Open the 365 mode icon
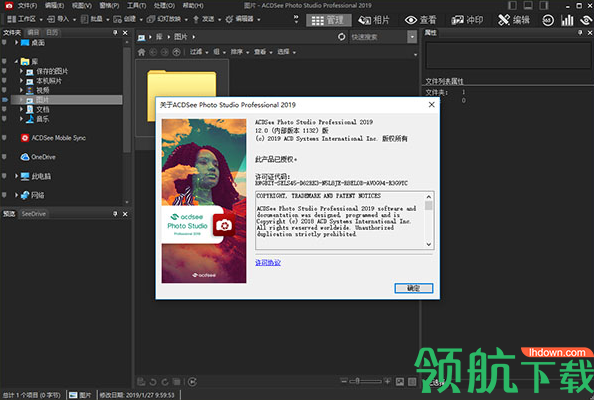This screenshot has width=594, height=400. click(548, 20)
